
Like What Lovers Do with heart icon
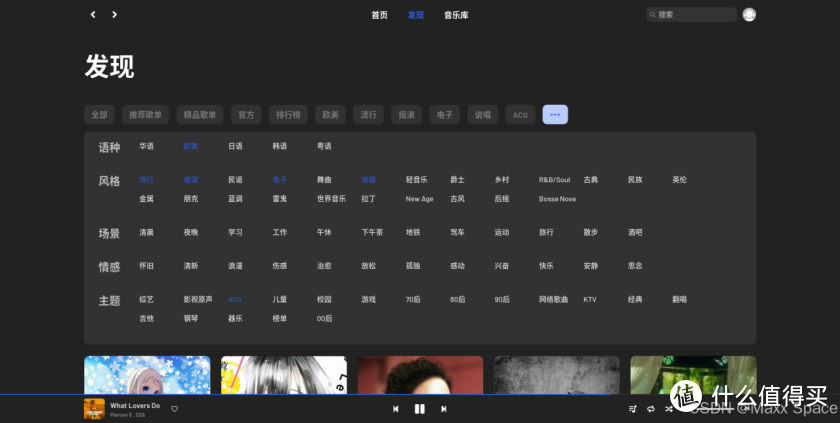[x=174, y=409]
